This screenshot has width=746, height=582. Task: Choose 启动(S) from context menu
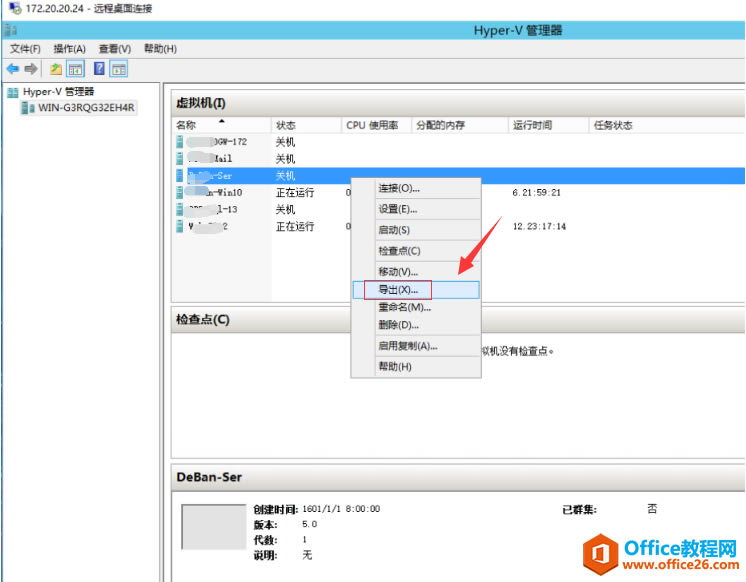pyautogui.click(x=416, y=230)
